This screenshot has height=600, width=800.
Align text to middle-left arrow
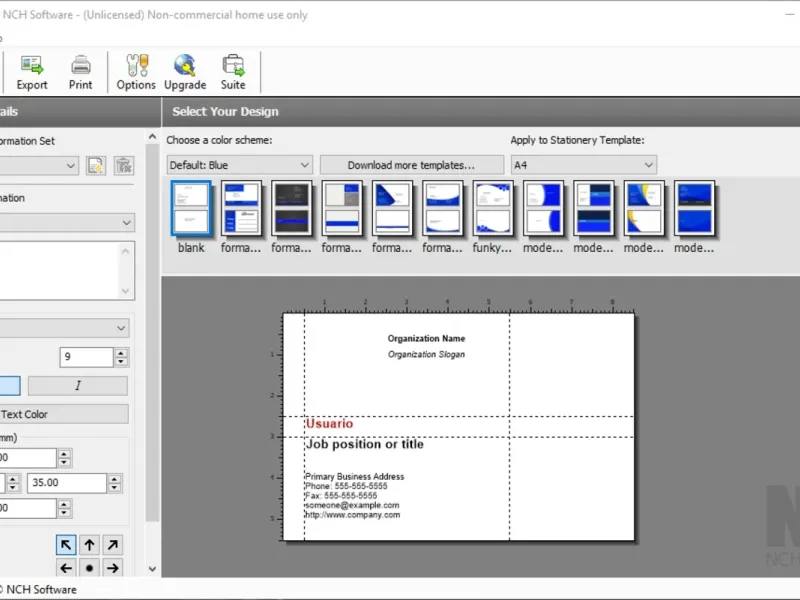(x=66, y=568)
